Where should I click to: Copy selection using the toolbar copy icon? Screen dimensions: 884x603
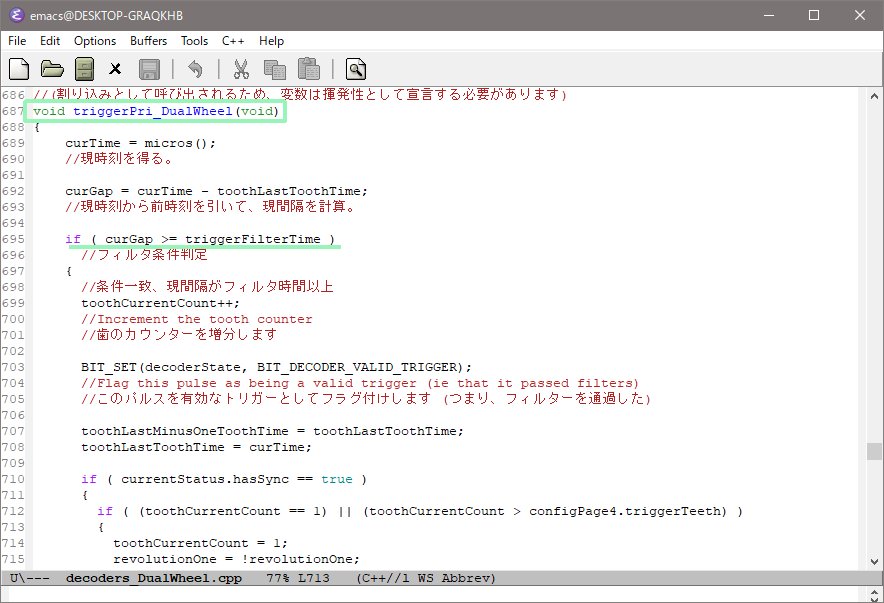click(274, 69)
